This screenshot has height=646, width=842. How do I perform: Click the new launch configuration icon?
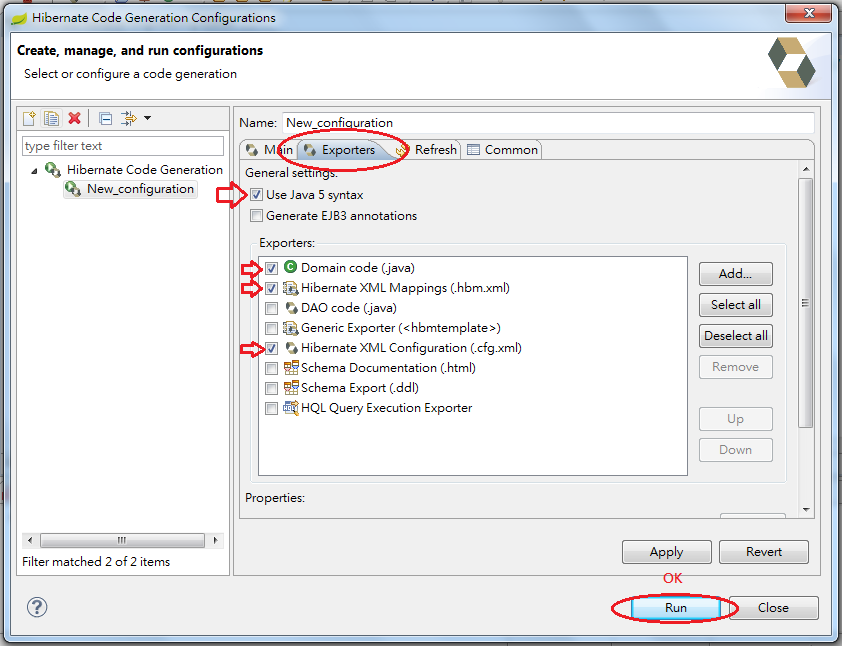coord(29,118)
